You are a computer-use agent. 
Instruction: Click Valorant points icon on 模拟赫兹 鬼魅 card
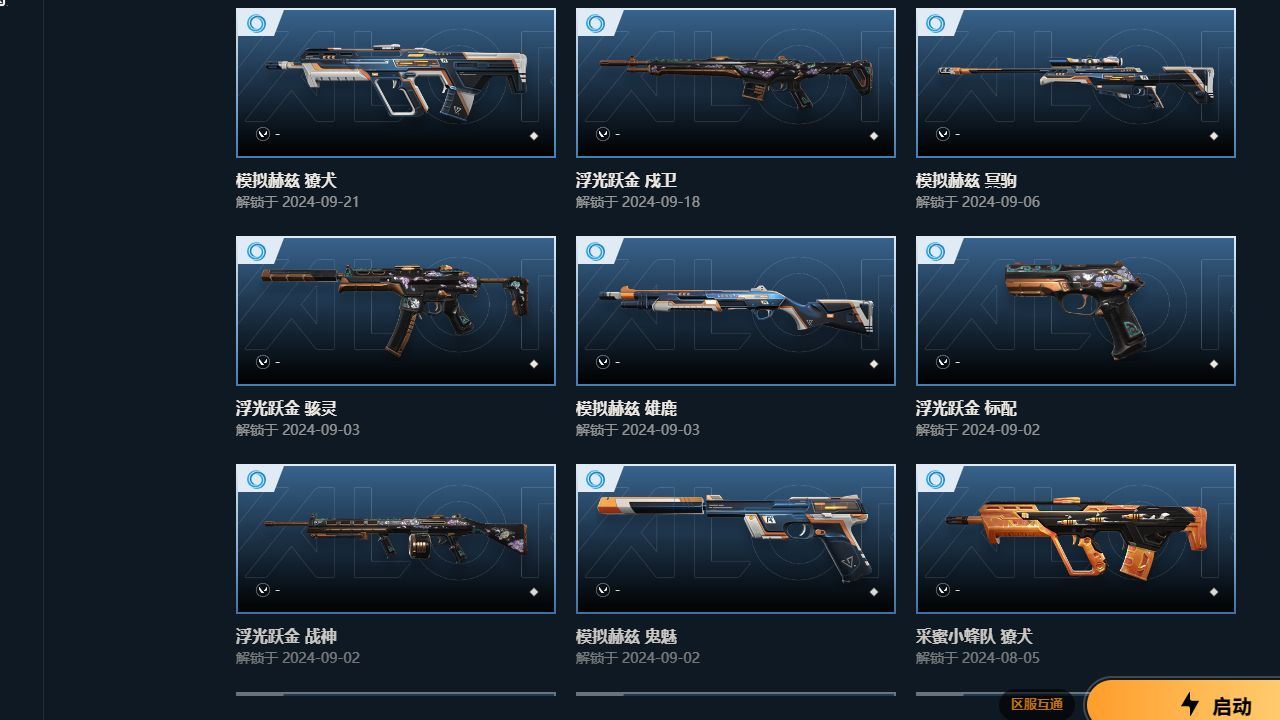click(x=602, y=590)
